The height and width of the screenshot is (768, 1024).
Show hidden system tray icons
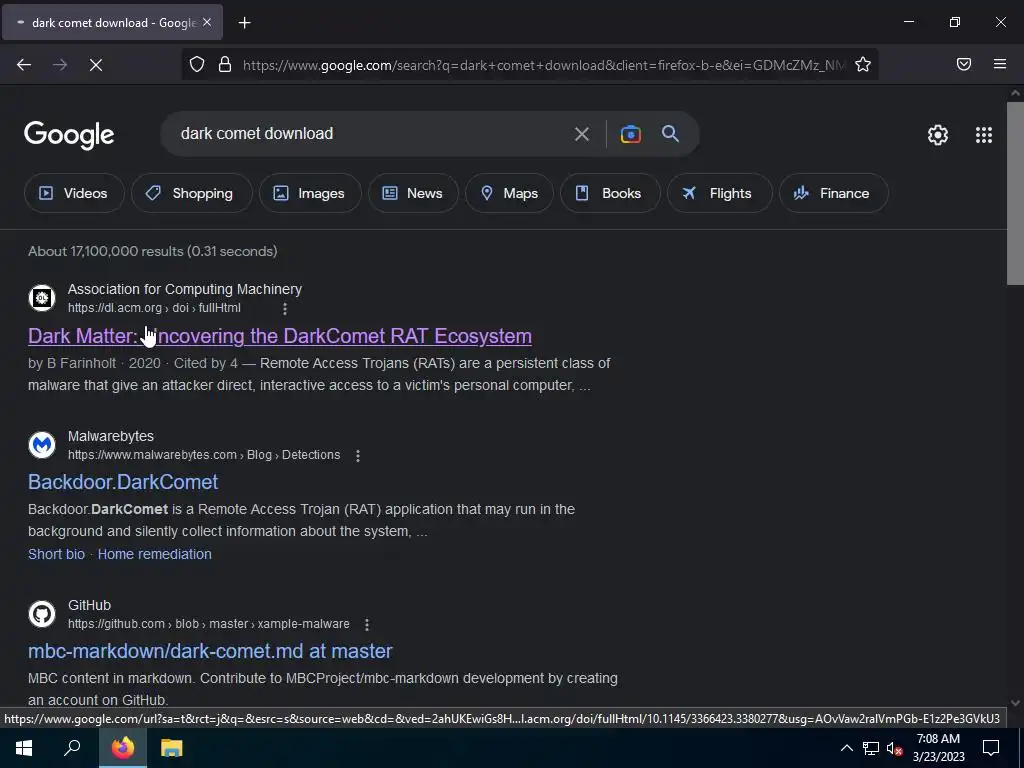pyautogui.click(x=846, y=748)
